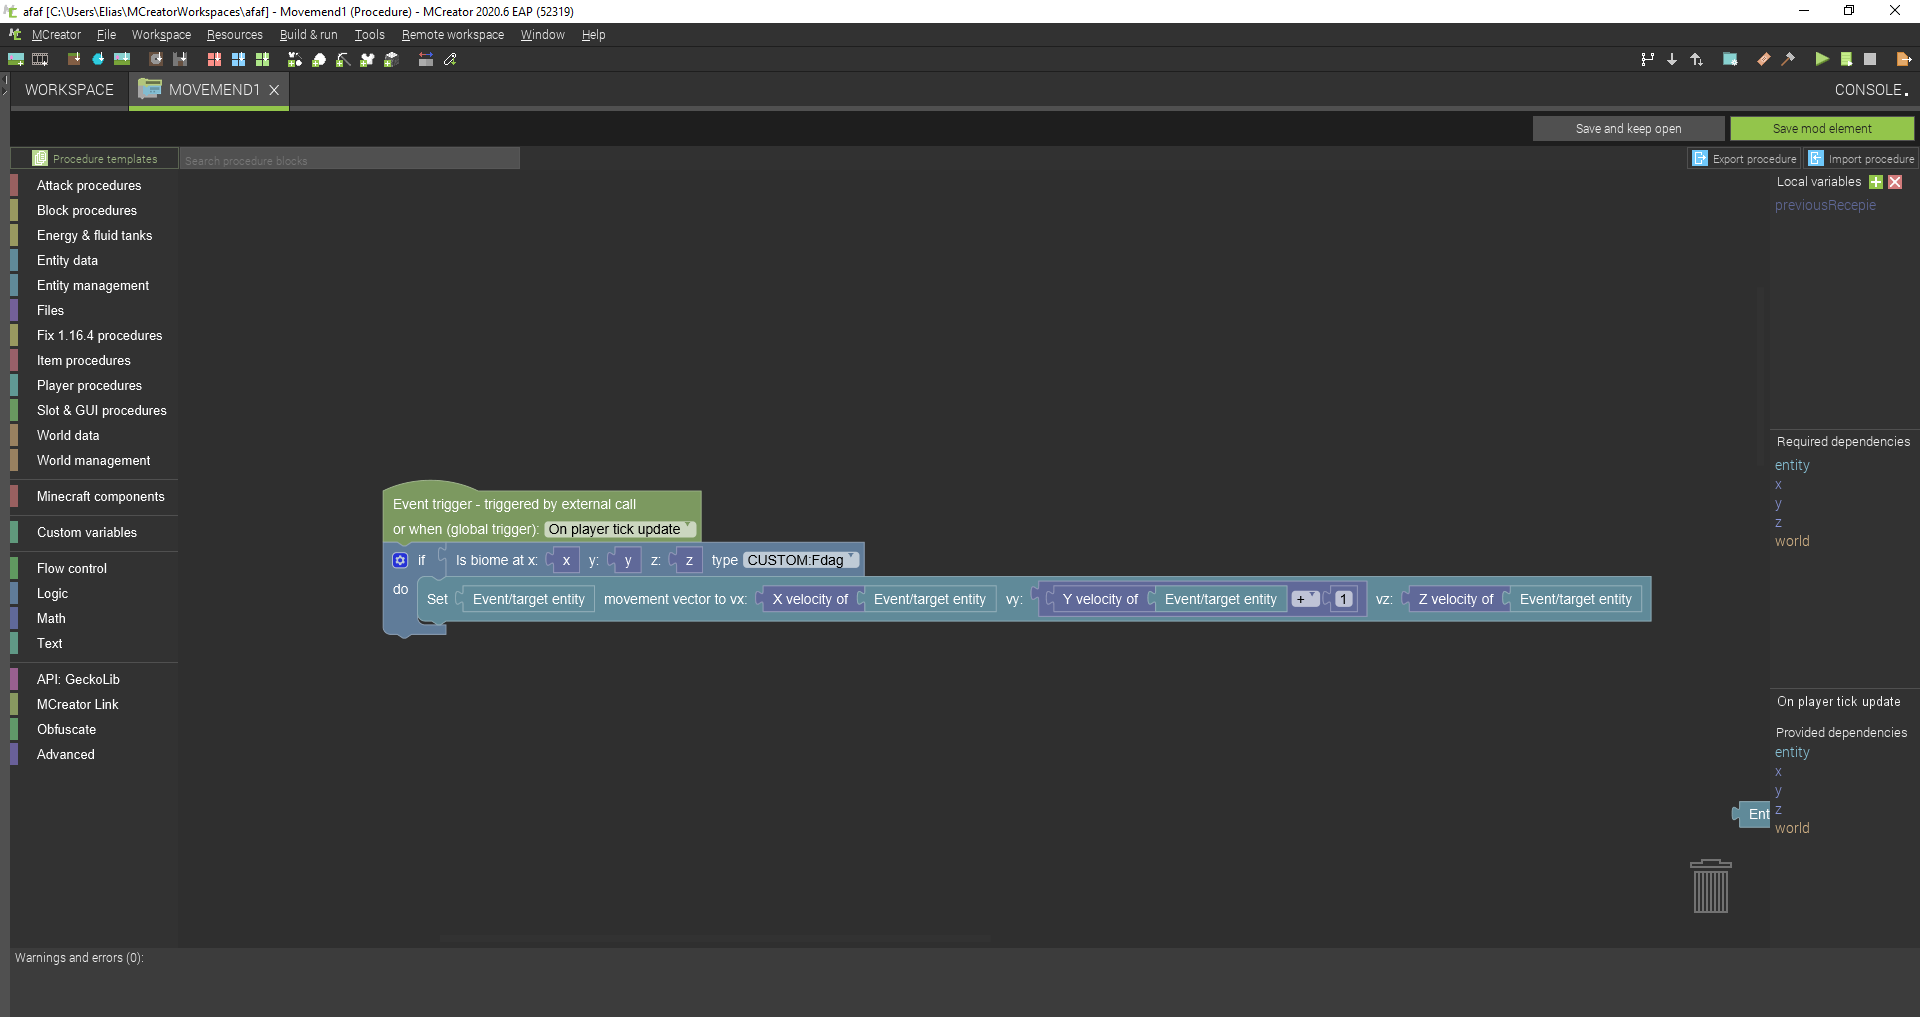This screenshot has height=1017, width=1920.
Task: Click the trash can on the canvas
Action: pos(1711,886)
